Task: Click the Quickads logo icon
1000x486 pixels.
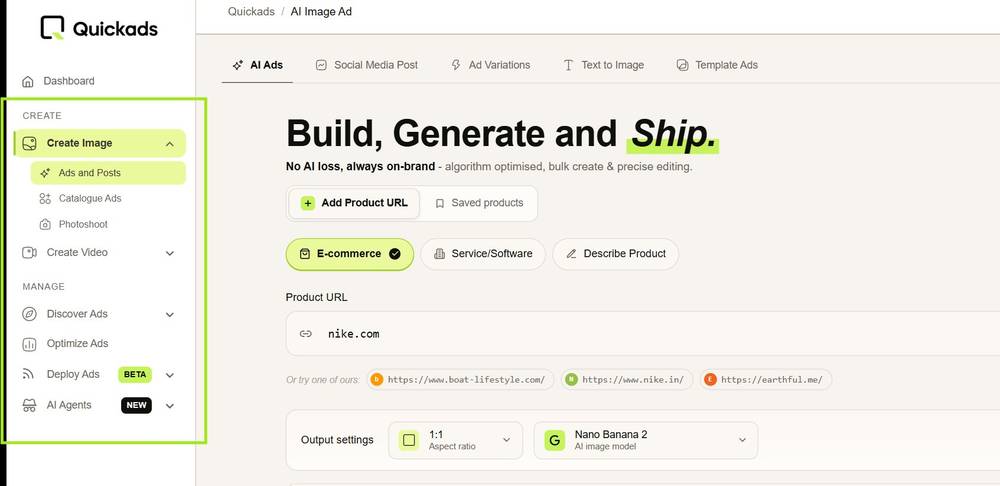Action: pos(52,28)
